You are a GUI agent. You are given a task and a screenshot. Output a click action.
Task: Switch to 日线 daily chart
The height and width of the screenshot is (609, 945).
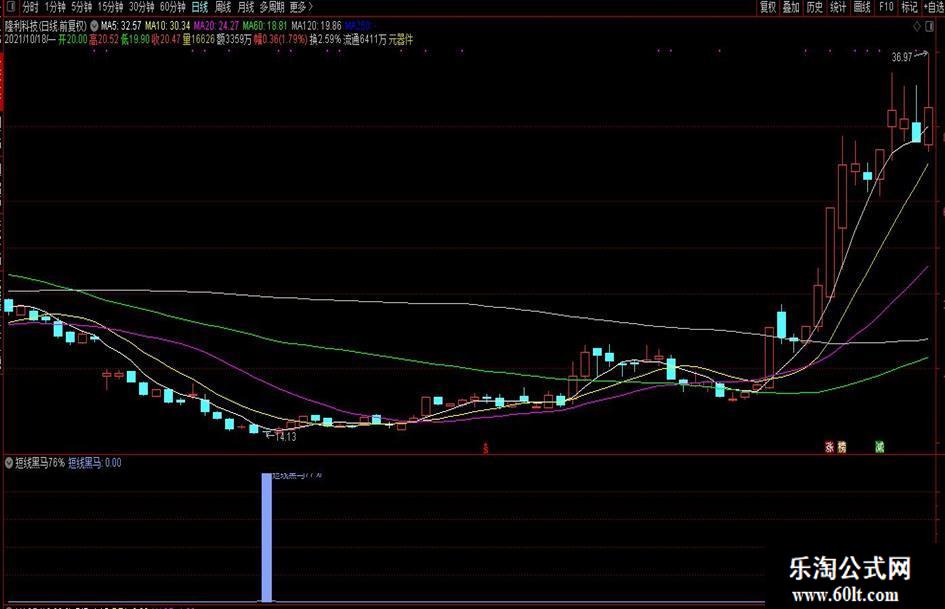pos(199,7)
